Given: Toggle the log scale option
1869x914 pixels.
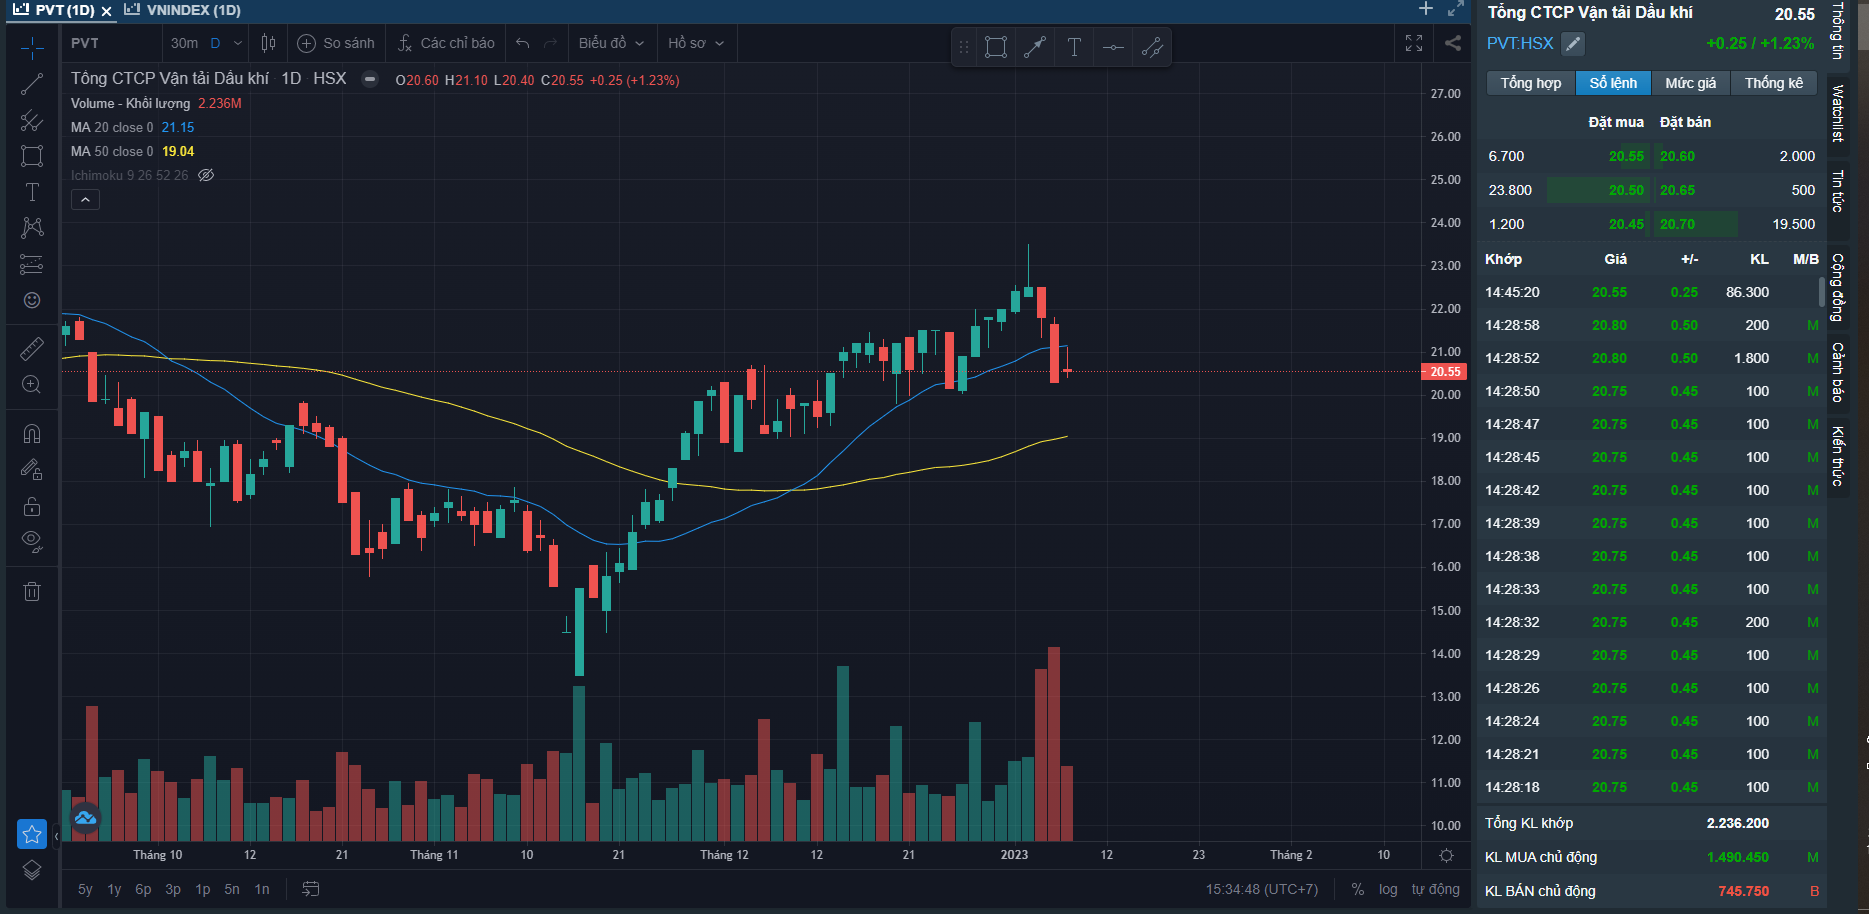Looking at the screenshot, I should point(1388,889).
